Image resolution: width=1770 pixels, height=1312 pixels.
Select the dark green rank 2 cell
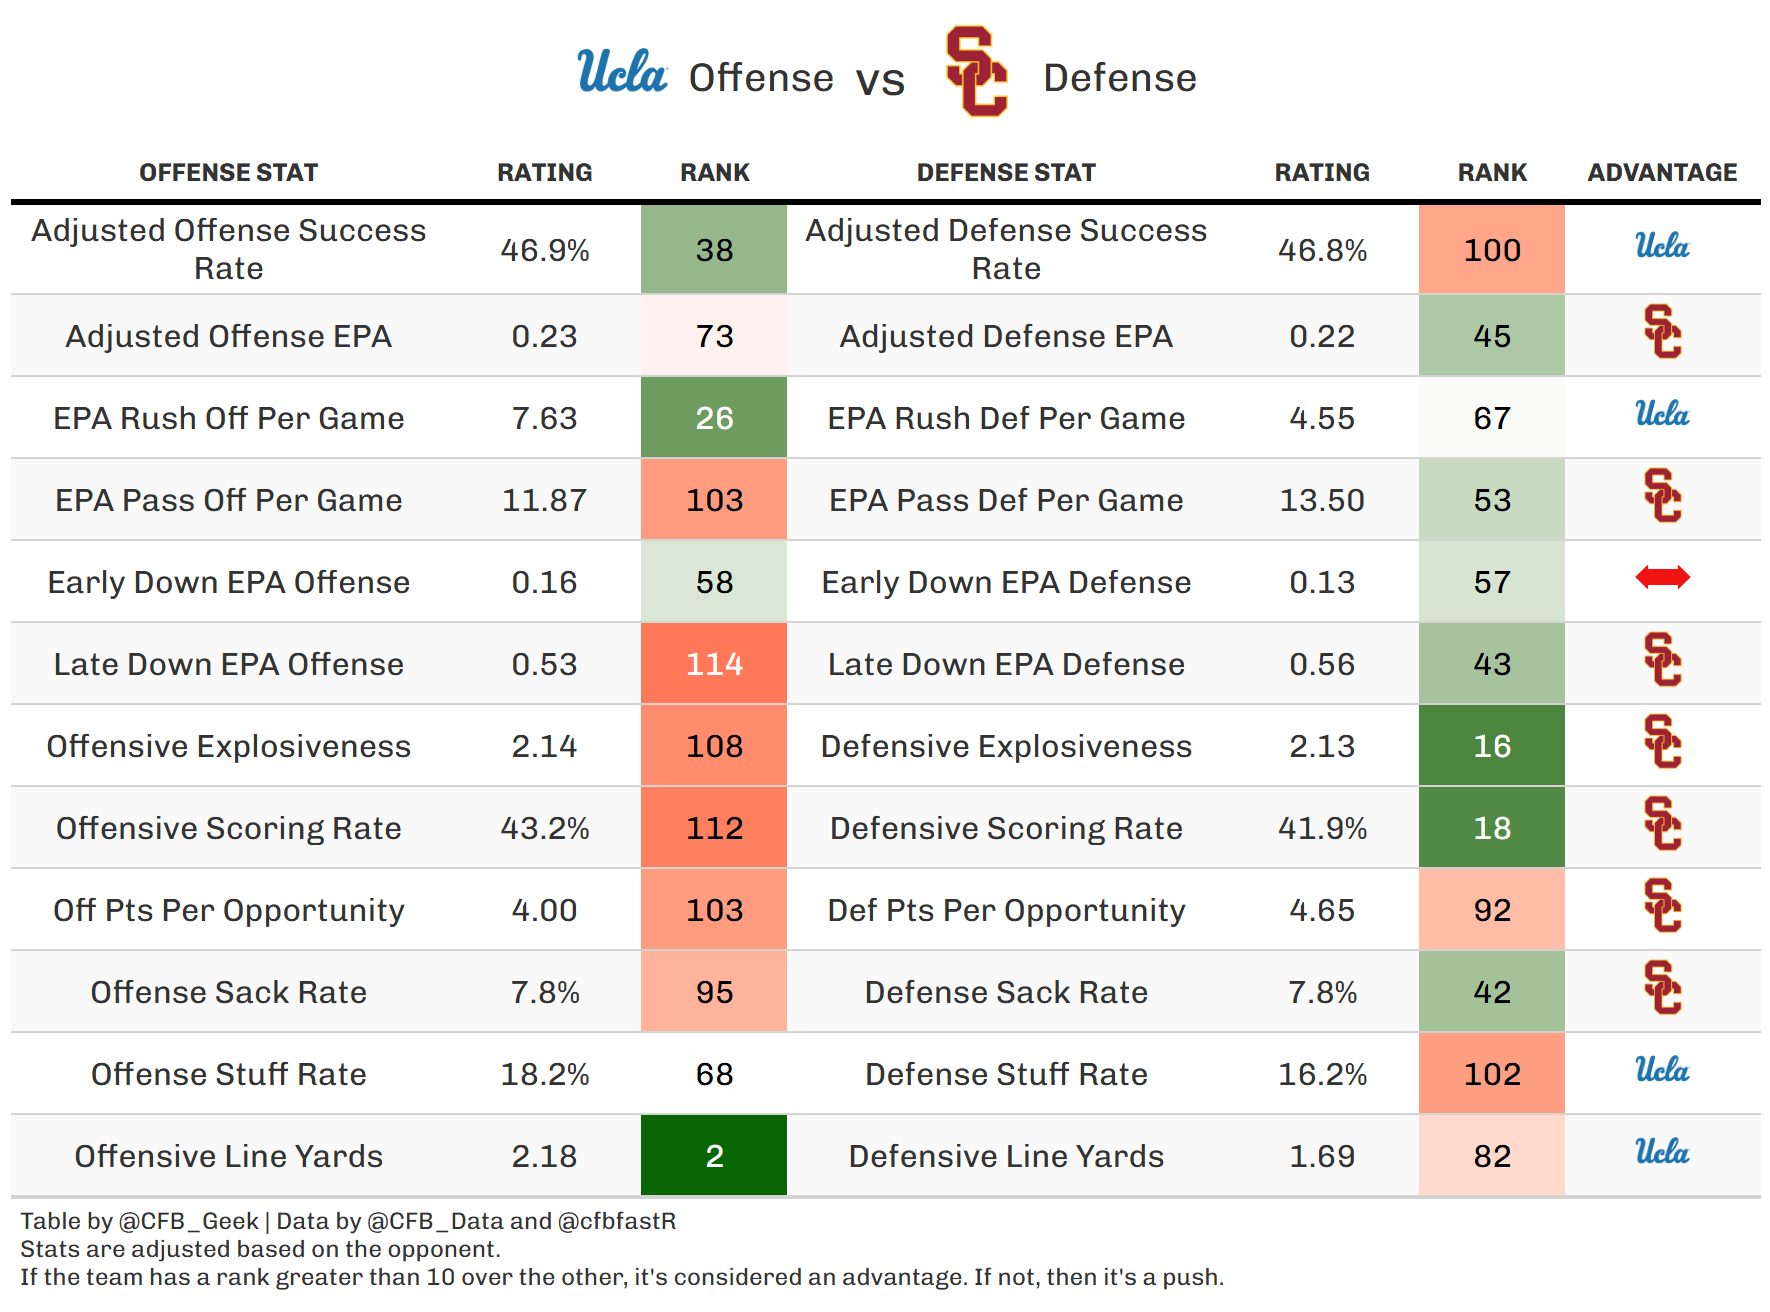[714, 1156]
